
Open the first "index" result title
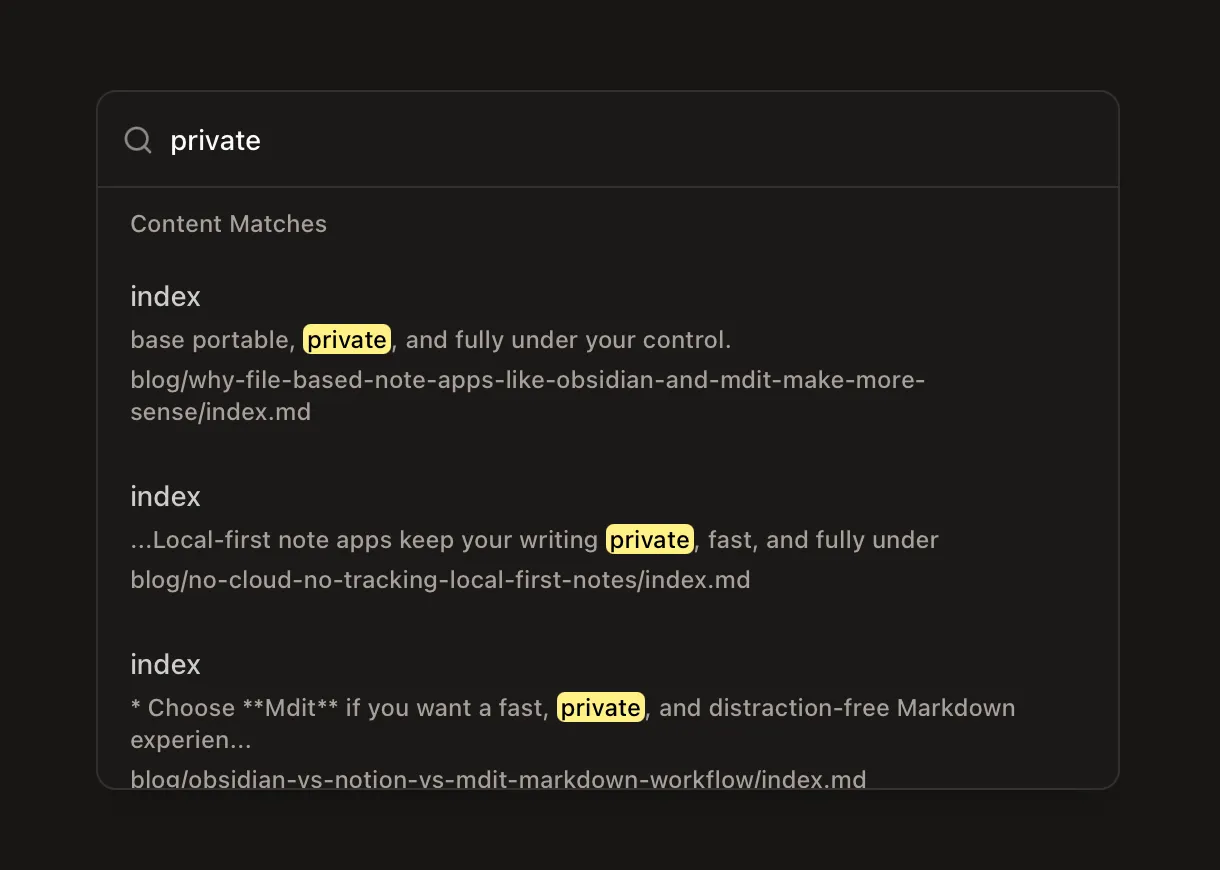pos(165,297)
